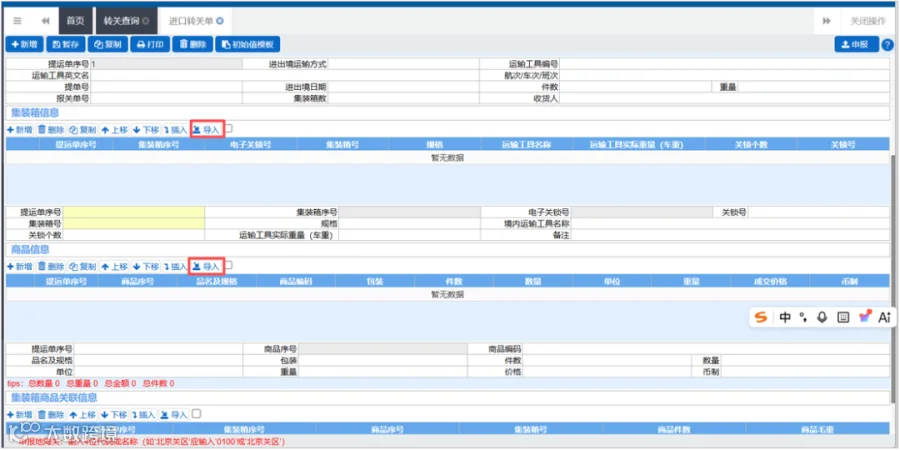900x450 pixels.
Task: Toggle the checkbox beside 集装箱信息 导入
Action: tap(228, 129)
